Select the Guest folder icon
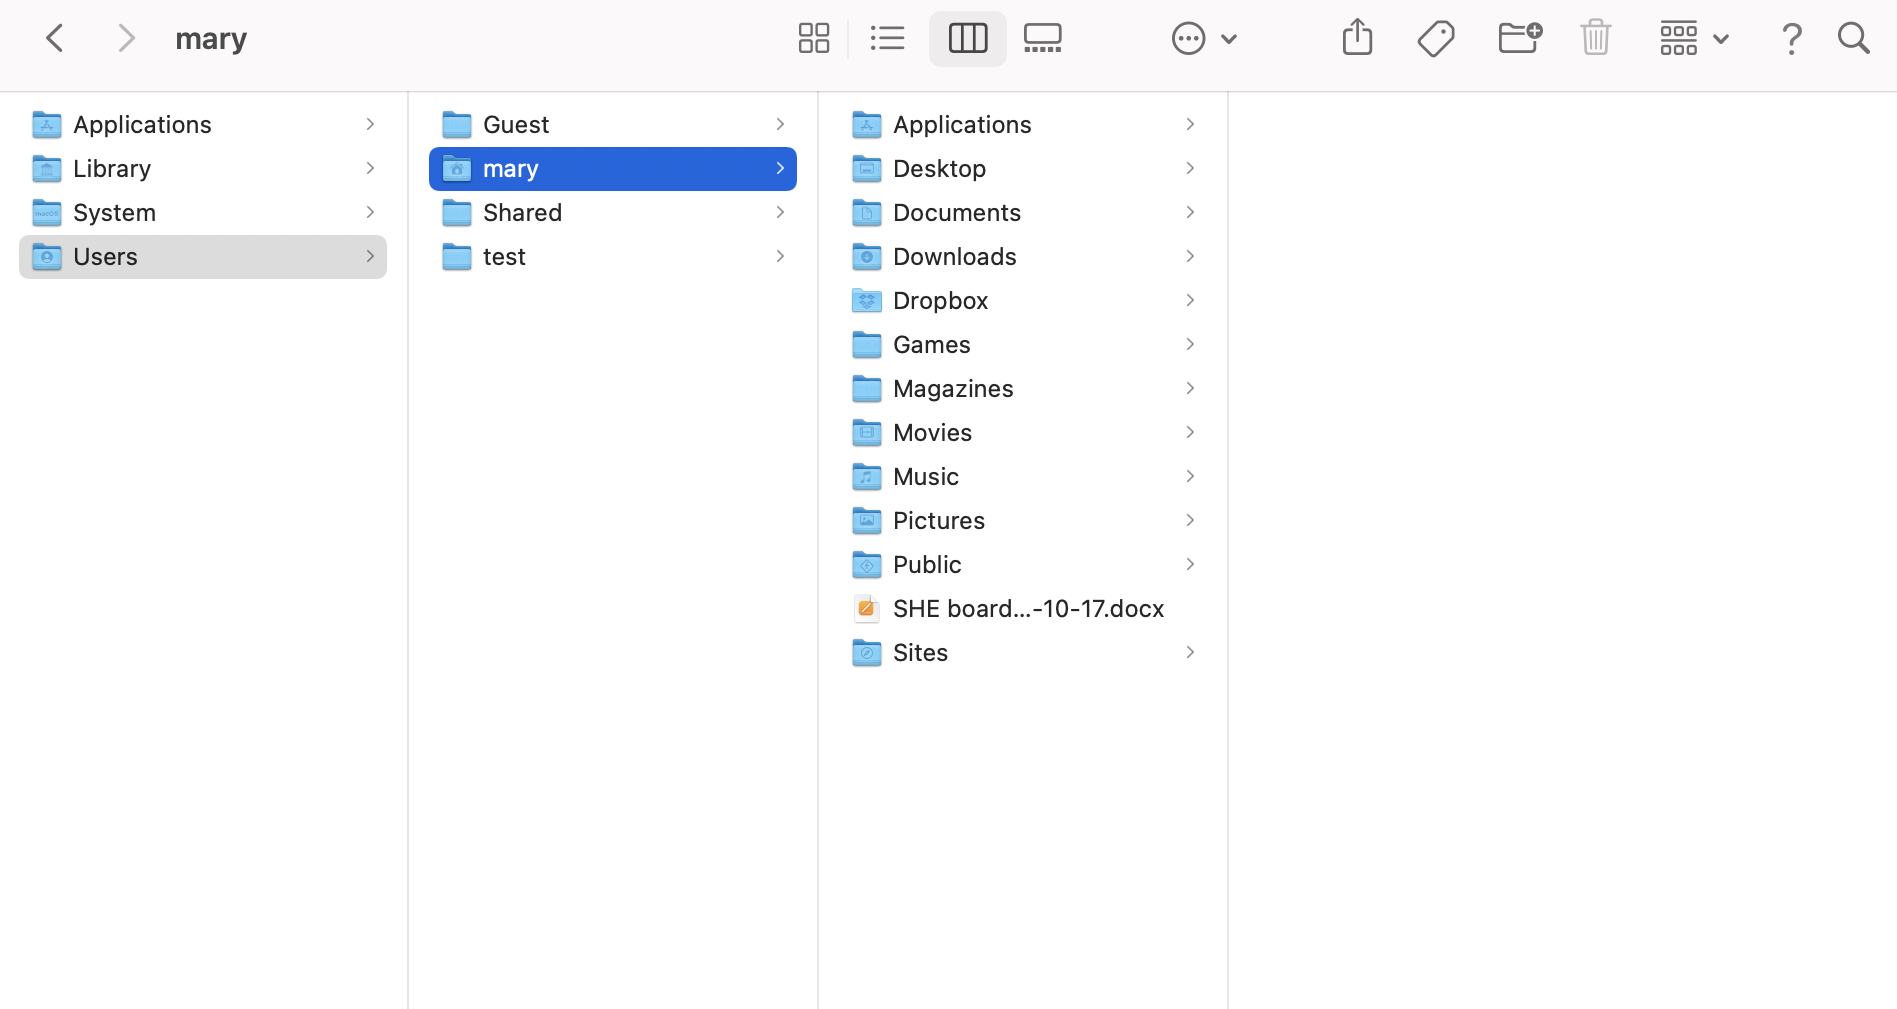Screen dimensions: 1897x1009 click(457, 125)
